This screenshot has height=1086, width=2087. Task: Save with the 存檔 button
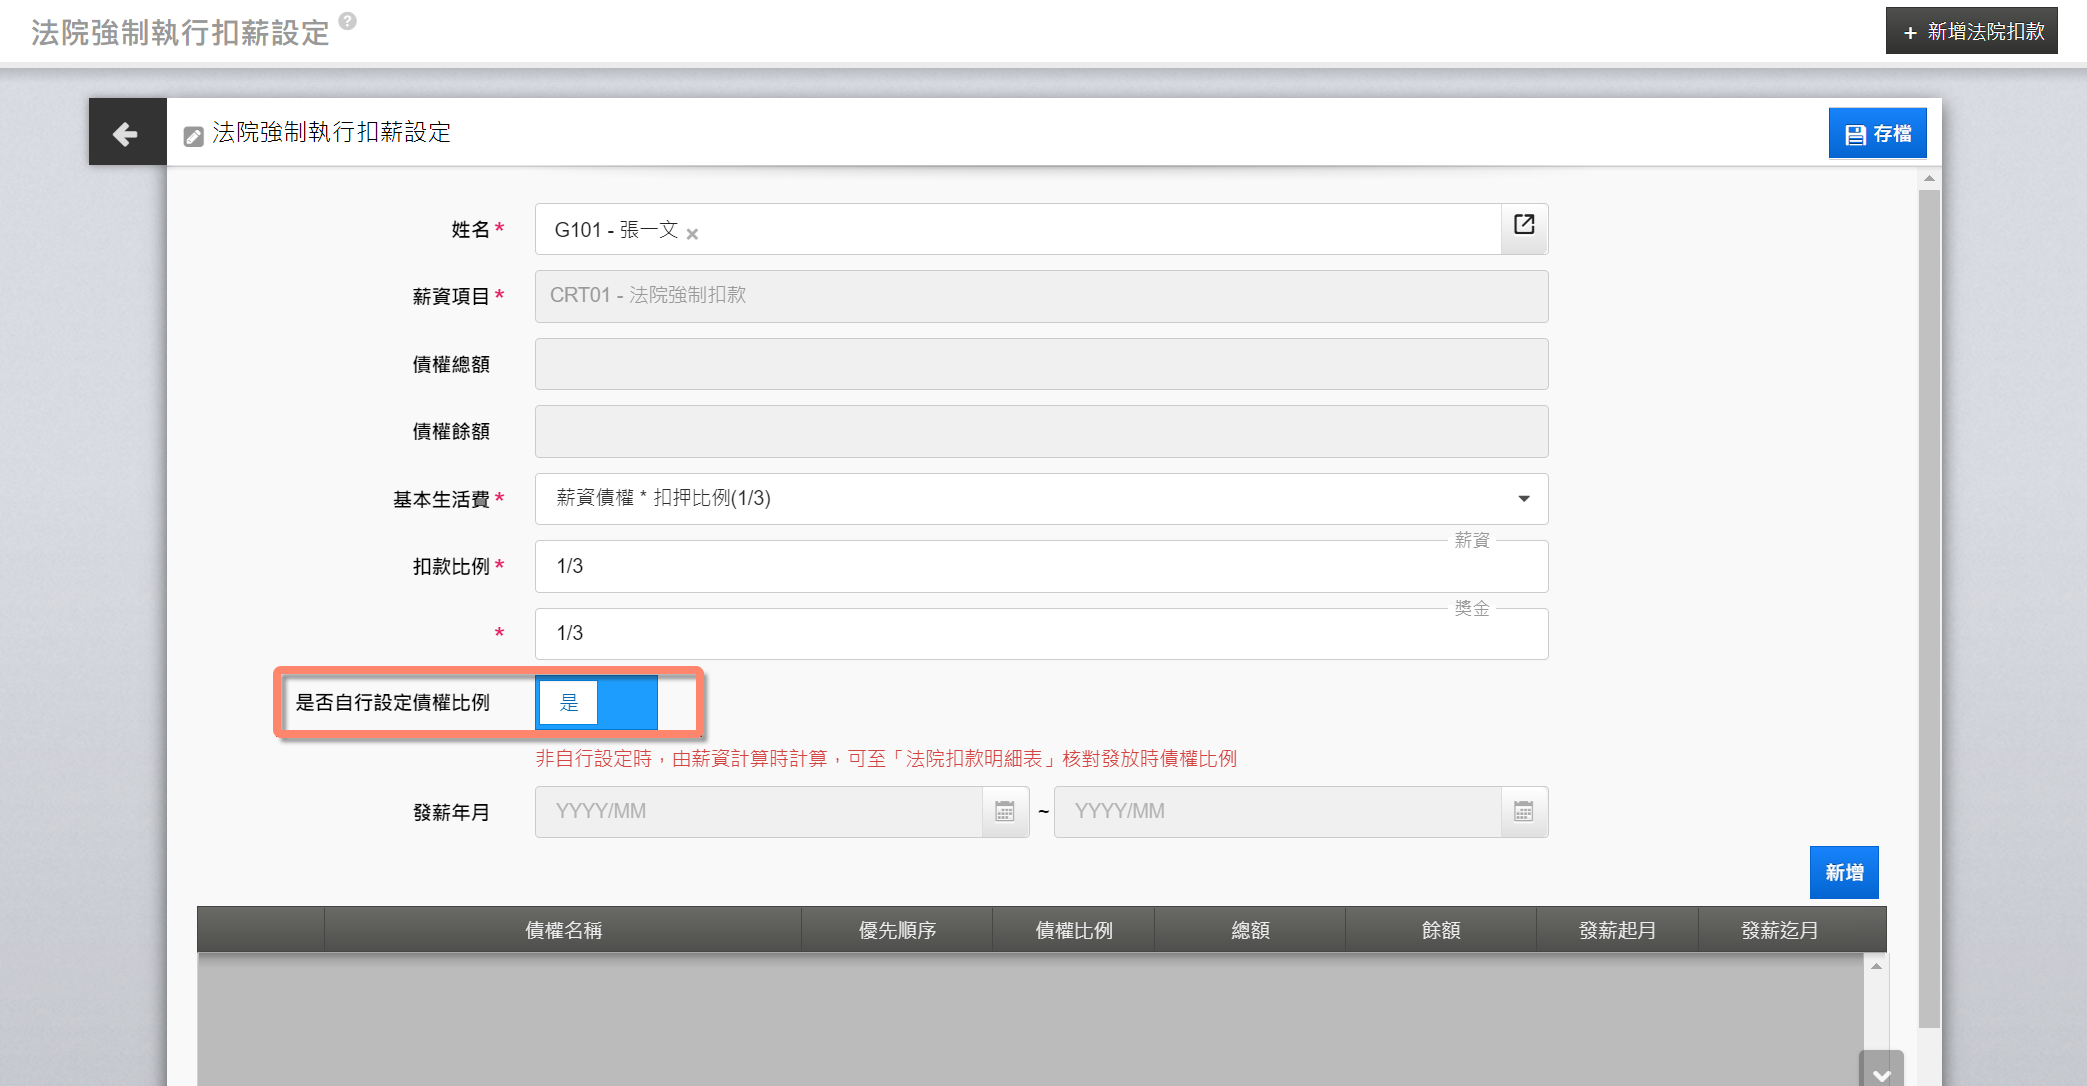[x=1877, y=134]
